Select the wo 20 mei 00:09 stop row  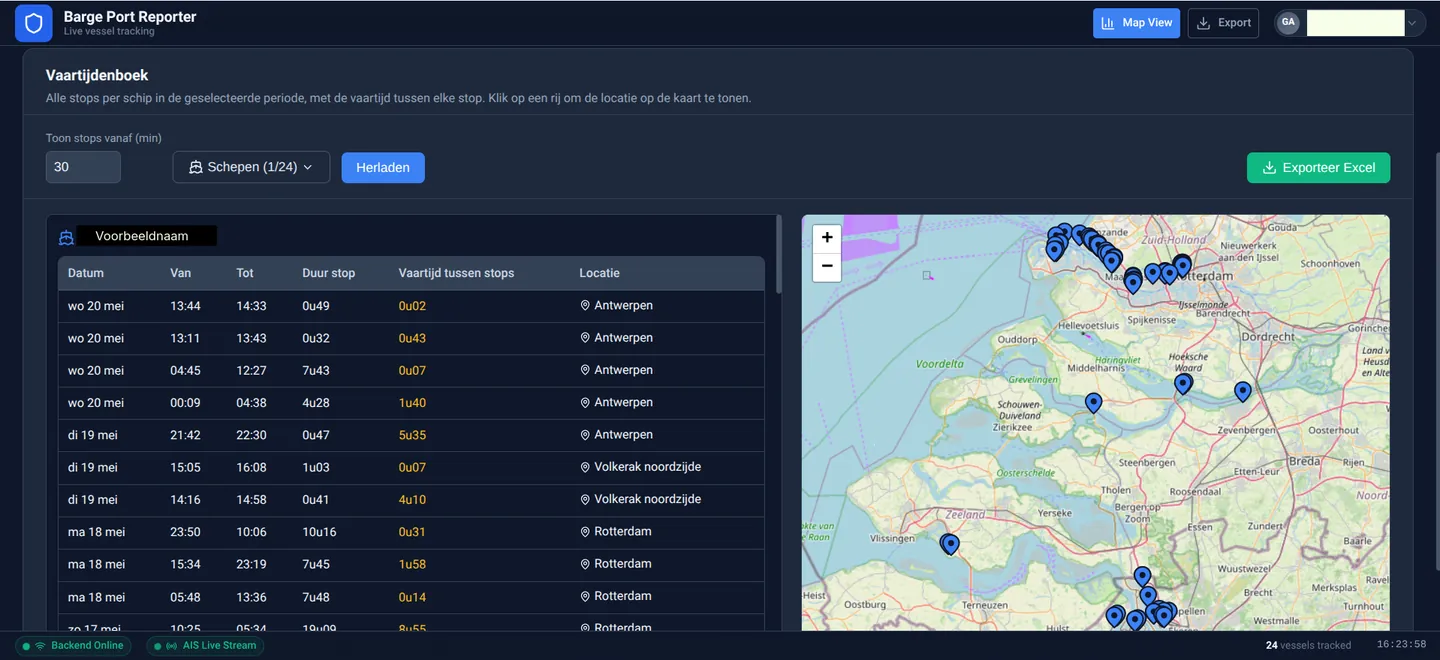pos(411,403)
